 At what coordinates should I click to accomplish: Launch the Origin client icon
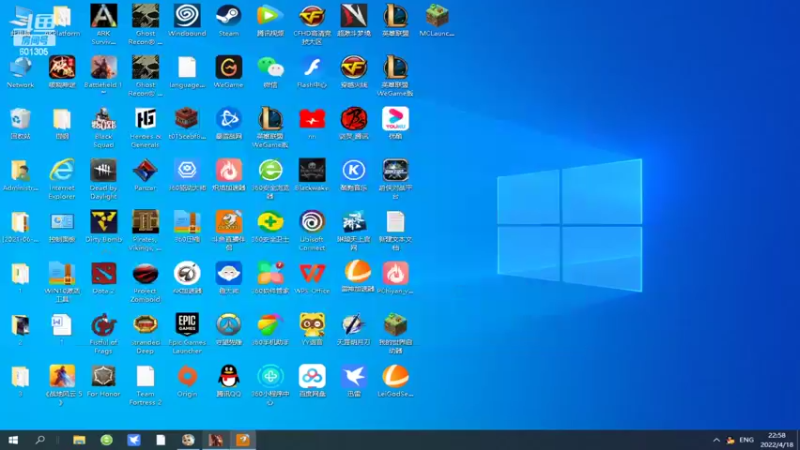pos(187,381)
